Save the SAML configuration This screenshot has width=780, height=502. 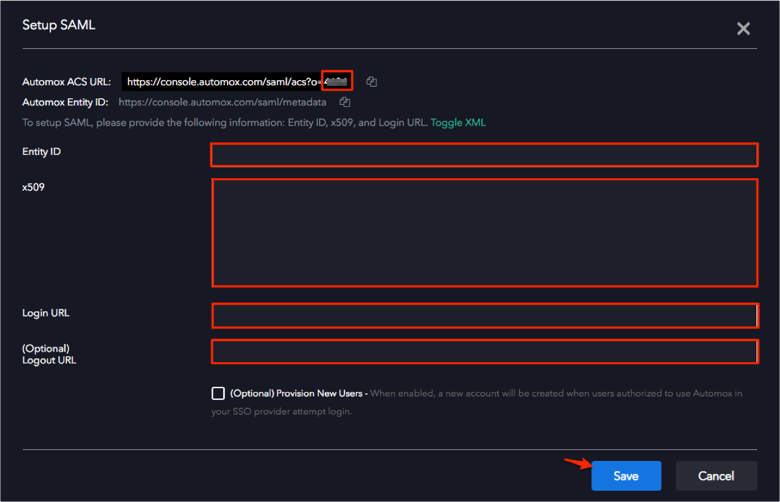[626, 476]
